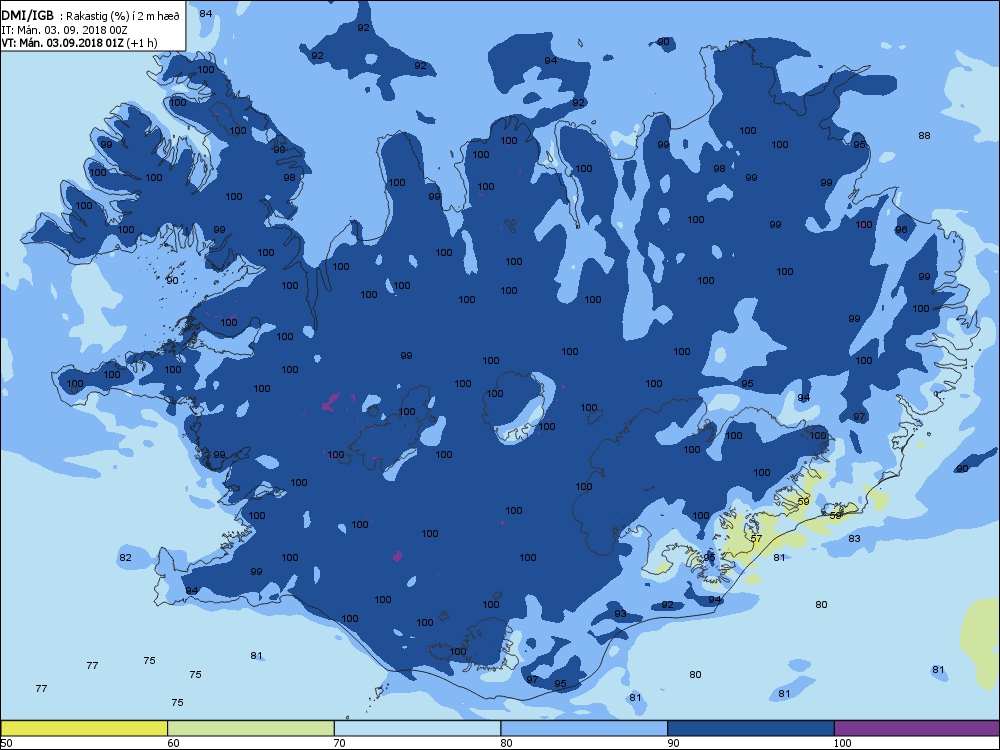Click the 'VT: Mán. 03.09.2018 01Z (+1 h)' line
The image size is (1000, 750).
(79, 43)
